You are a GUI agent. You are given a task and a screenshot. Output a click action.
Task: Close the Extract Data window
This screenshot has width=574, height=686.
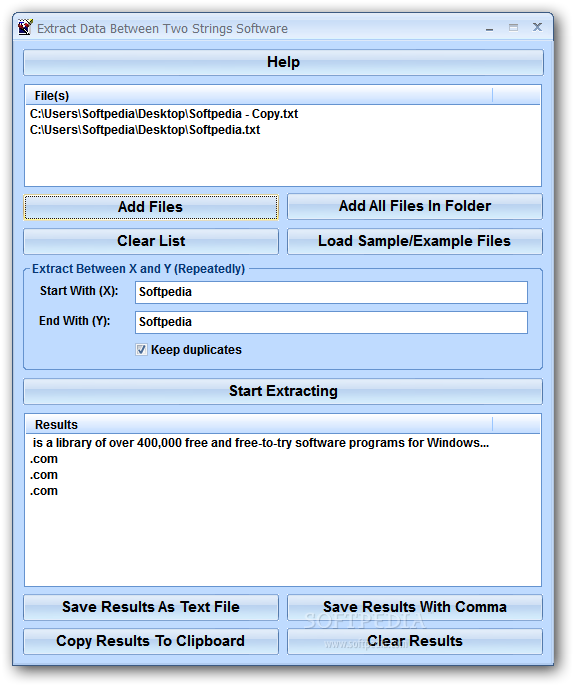(537, 27)
